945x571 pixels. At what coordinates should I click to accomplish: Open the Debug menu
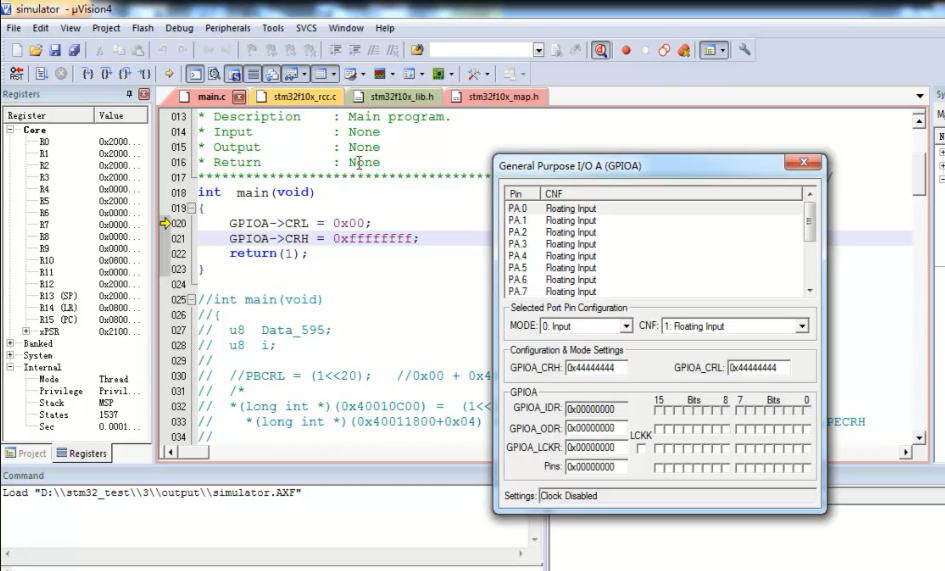pos(179,28)
